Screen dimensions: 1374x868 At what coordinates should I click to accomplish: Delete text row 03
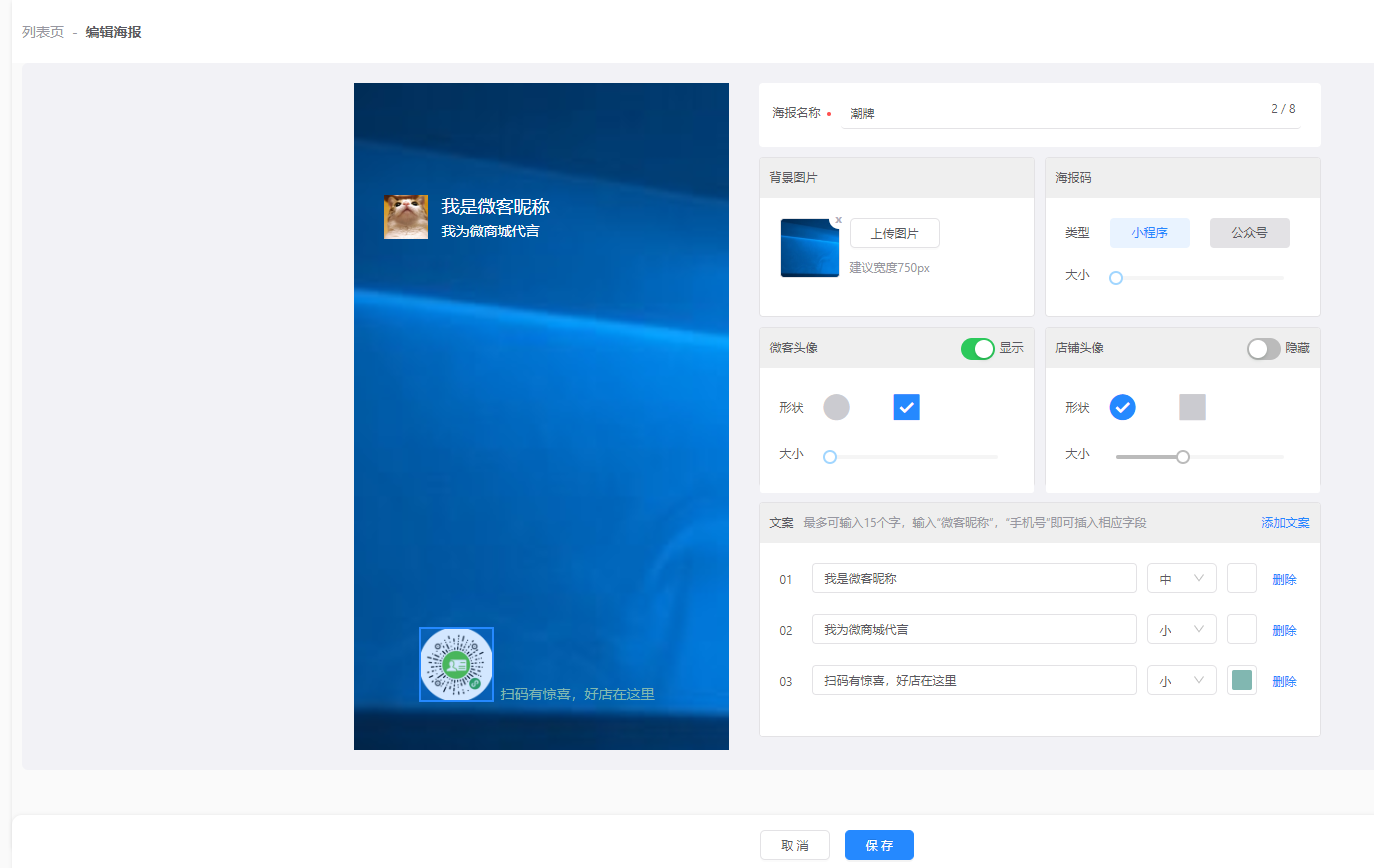coord(1284,681)
